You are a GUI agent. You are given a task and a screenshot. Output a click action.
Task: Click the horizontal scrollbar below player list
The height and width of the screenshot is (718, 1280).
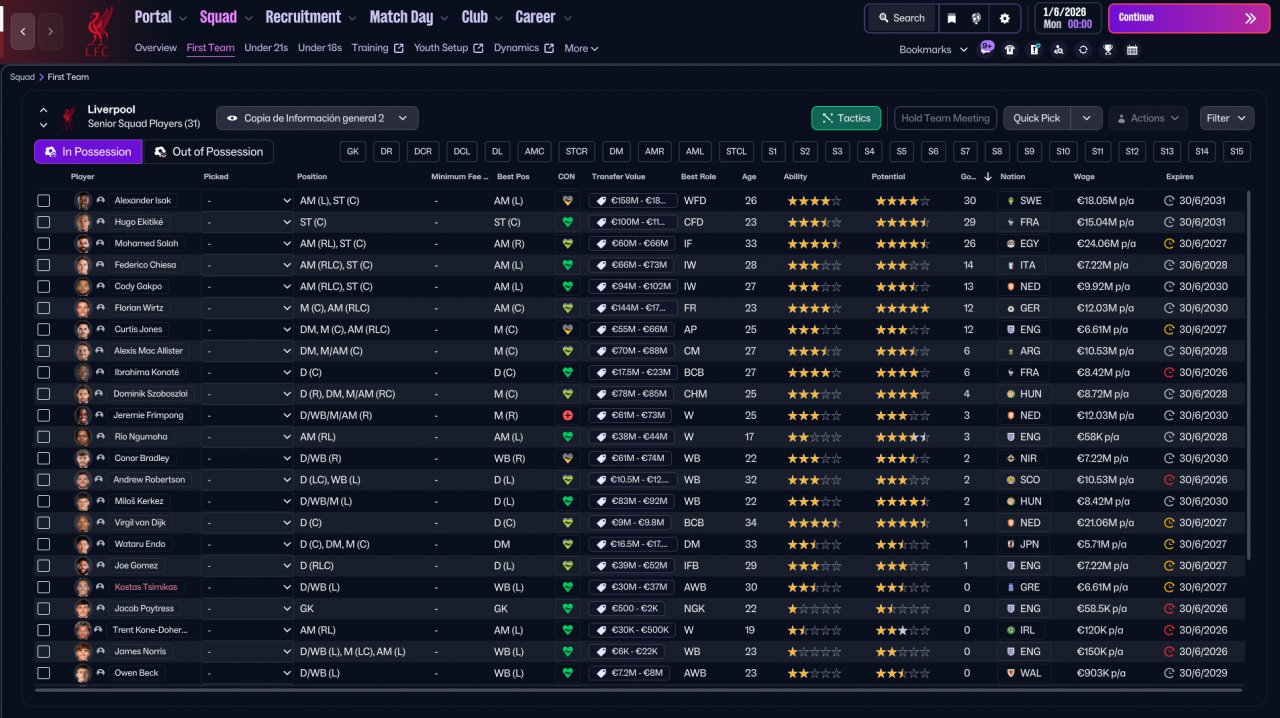click(640, 689)
